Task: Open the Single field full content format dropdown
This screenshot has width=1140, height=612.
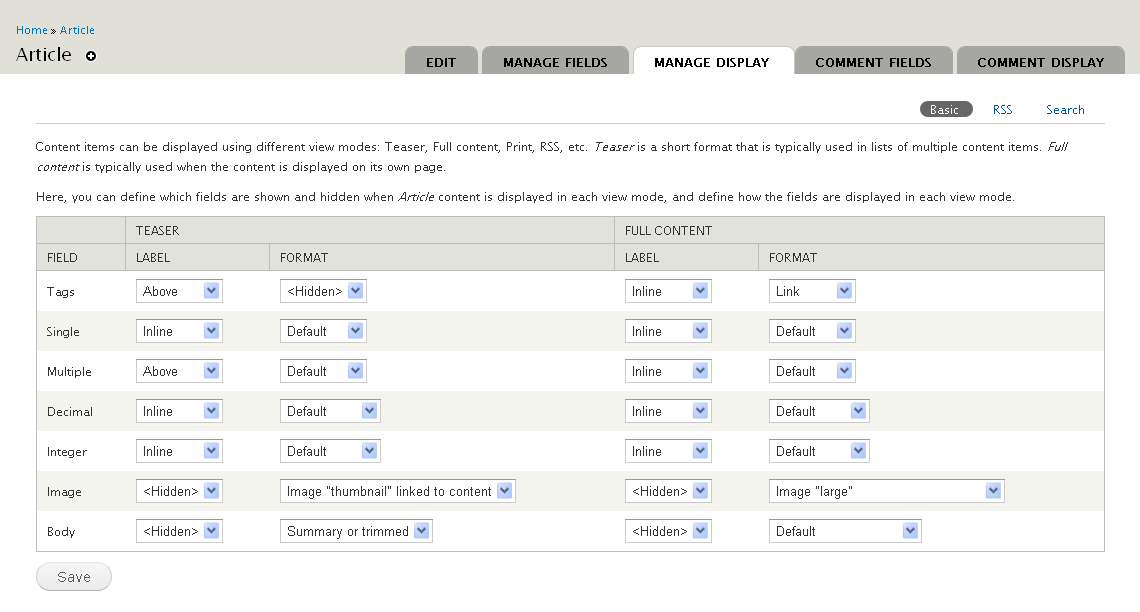Action: pyautogui.click(x=812, y=330)
